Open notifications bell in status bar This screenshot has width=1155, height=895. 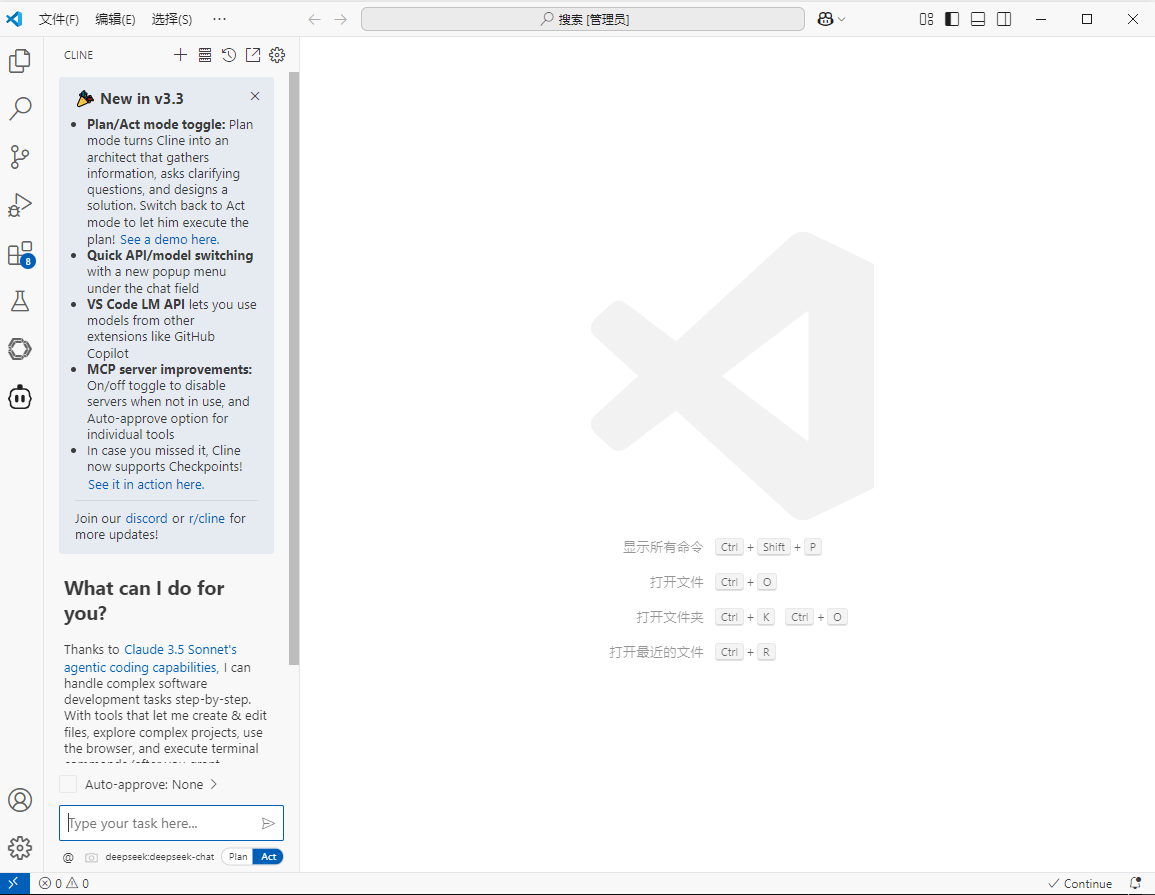click(1135, 883)
